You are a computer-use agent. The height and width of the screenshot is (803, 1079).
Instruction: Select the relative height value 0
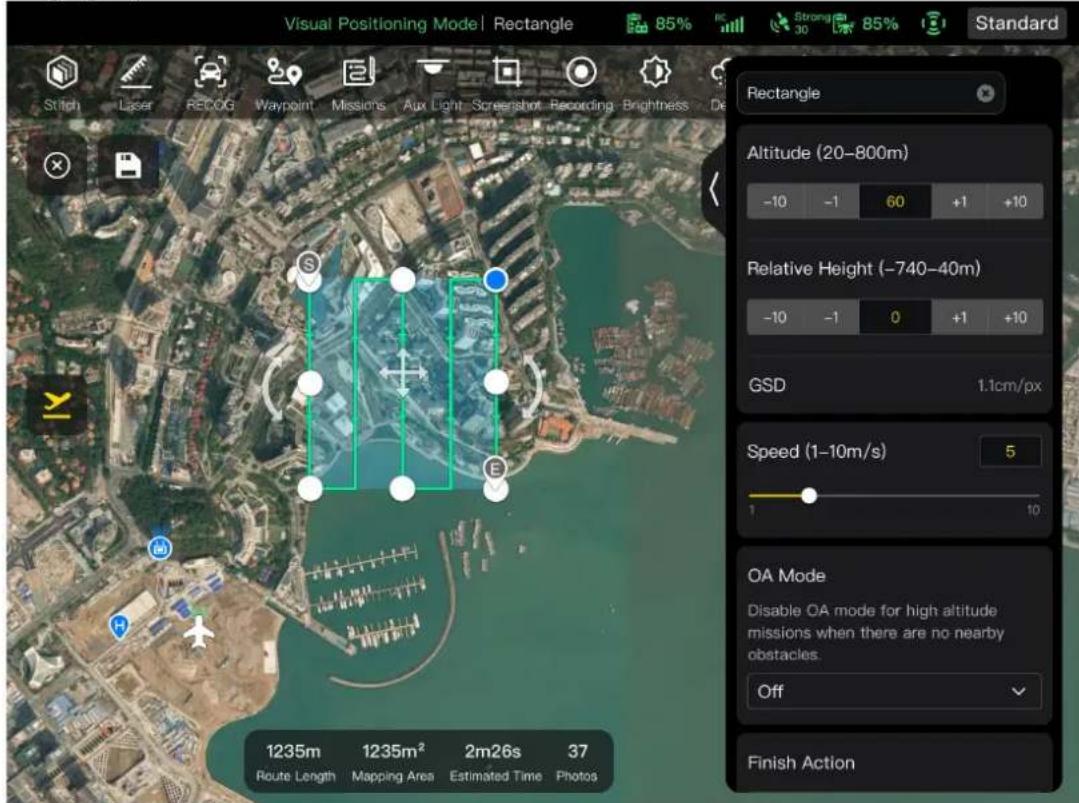[x=895, y=317]
